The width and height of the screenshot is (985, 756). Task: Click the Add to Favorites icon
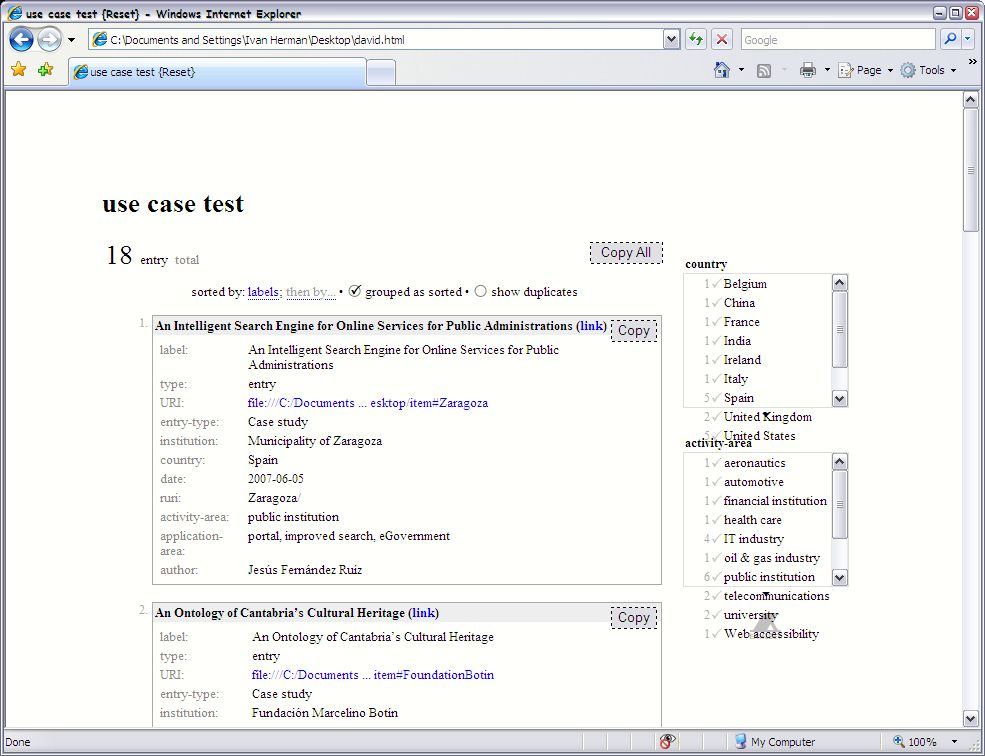pos(45,70)
